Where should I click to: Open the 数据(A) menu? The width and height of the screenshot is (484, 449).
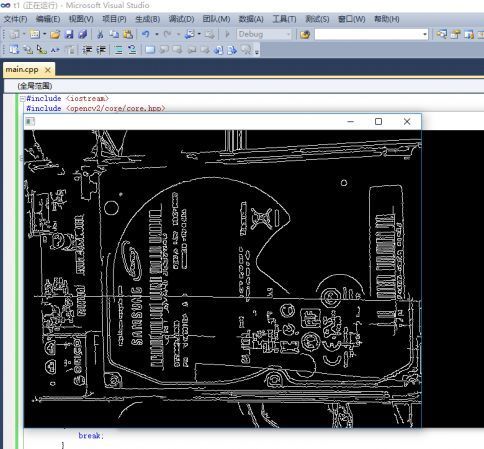[251, 19]
